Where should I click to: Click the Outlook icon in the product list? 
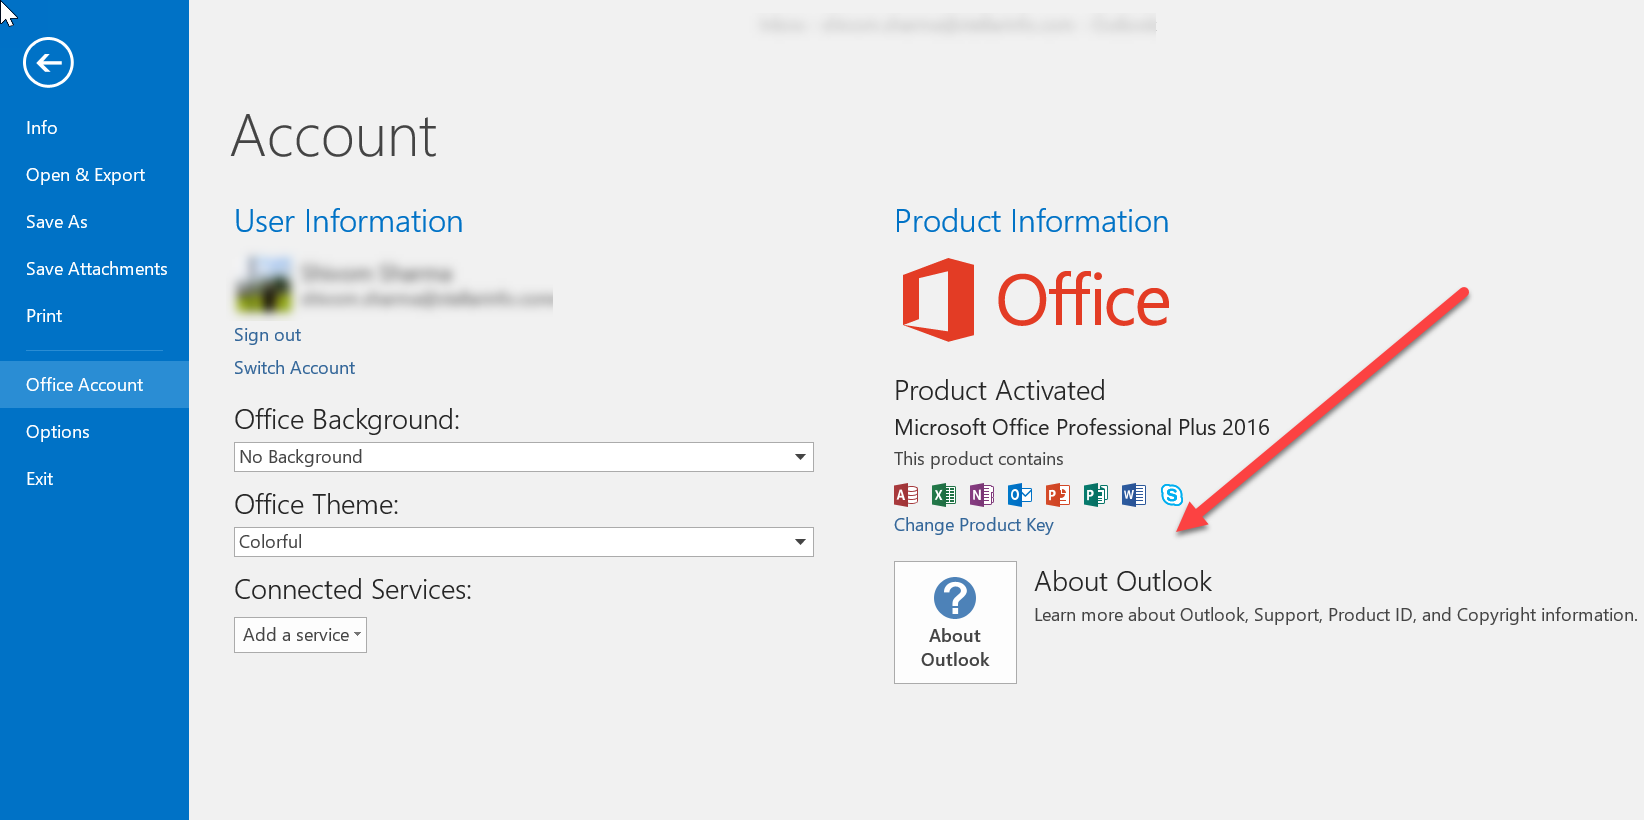point(1020,494)
